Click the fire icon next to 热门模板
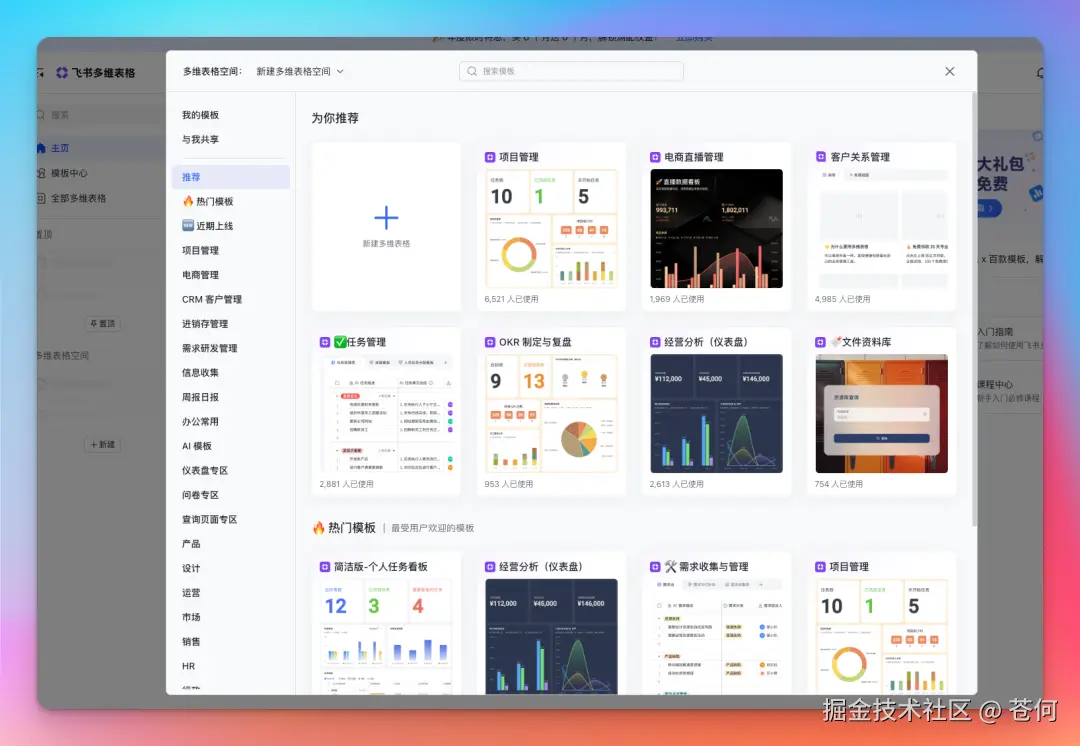This screenshot has width=1080, height=746. (189, 201)
